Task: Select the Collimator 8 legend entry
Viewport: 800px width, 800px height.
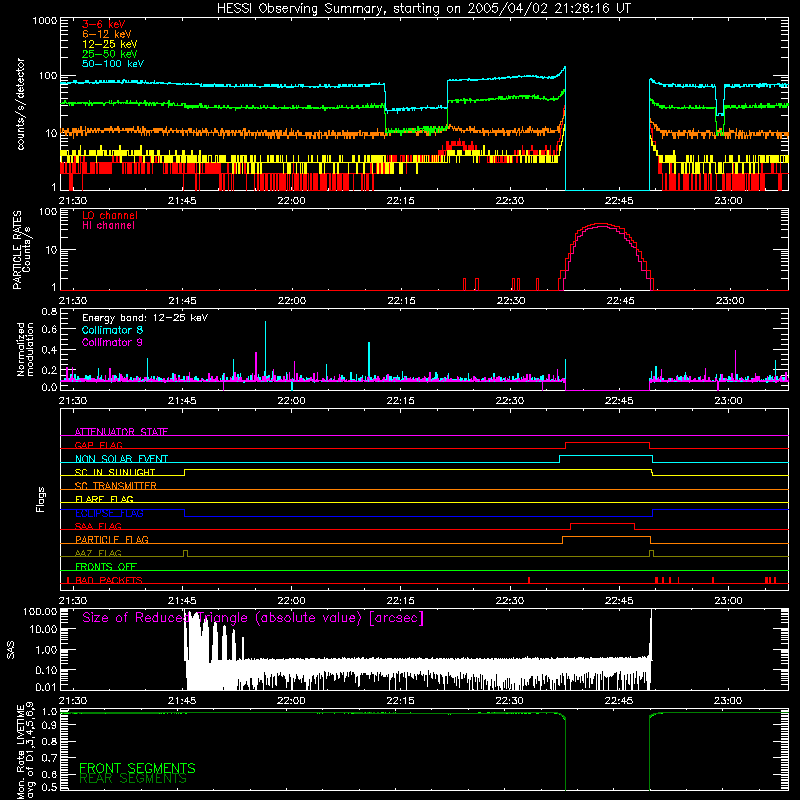Action: [112, 330]
